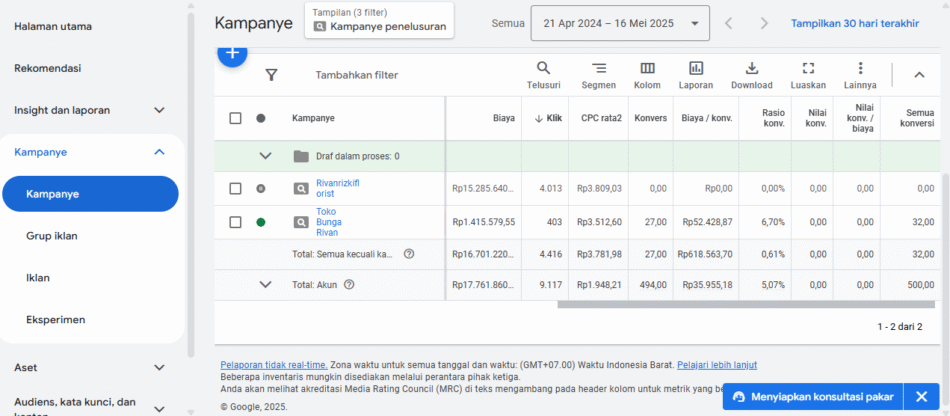Screen dimensions: 950x416
Task: Tick the select-all checkbox in header
Action: click(x=235, y=118)
